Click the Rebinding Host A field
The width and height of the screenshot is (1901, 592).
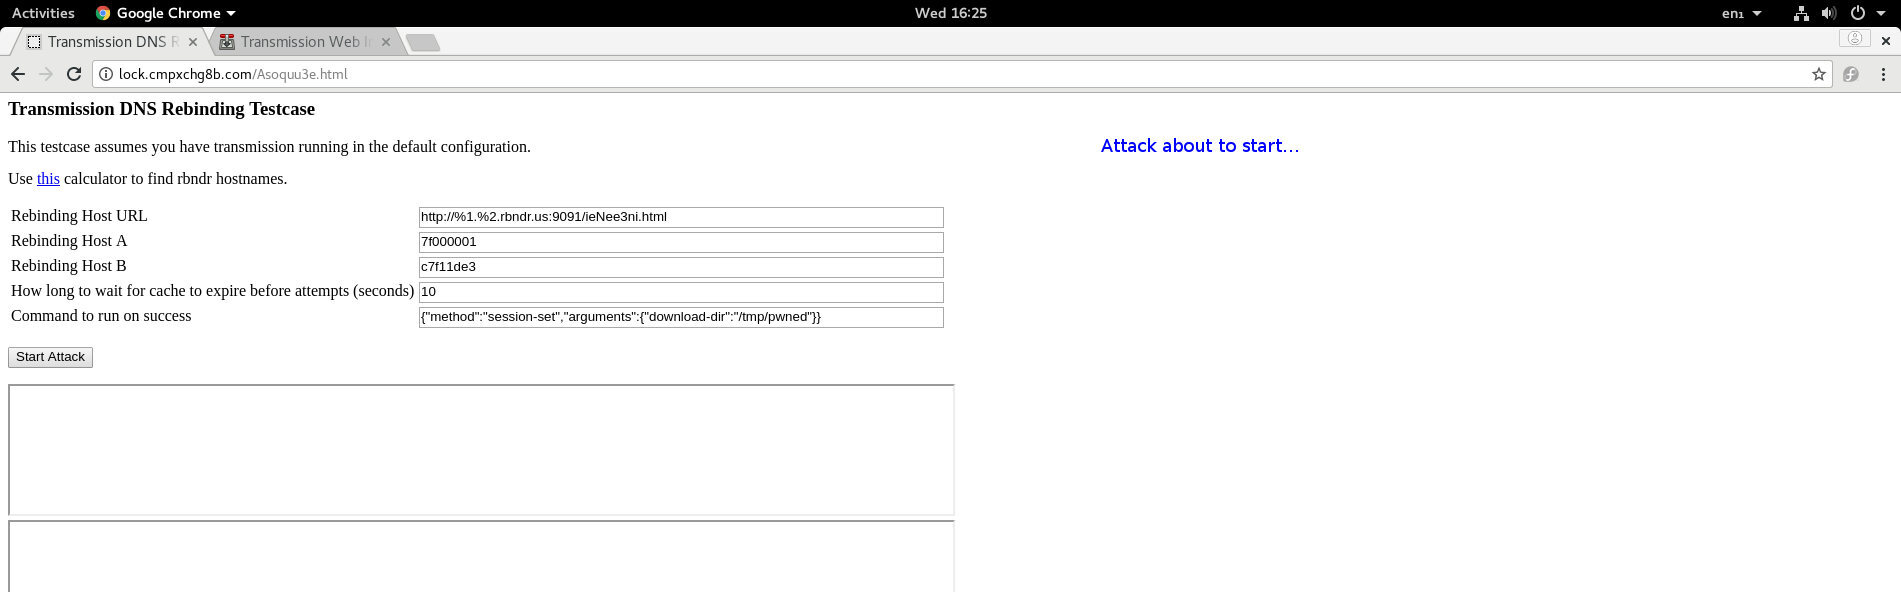(x=681, y=242)
